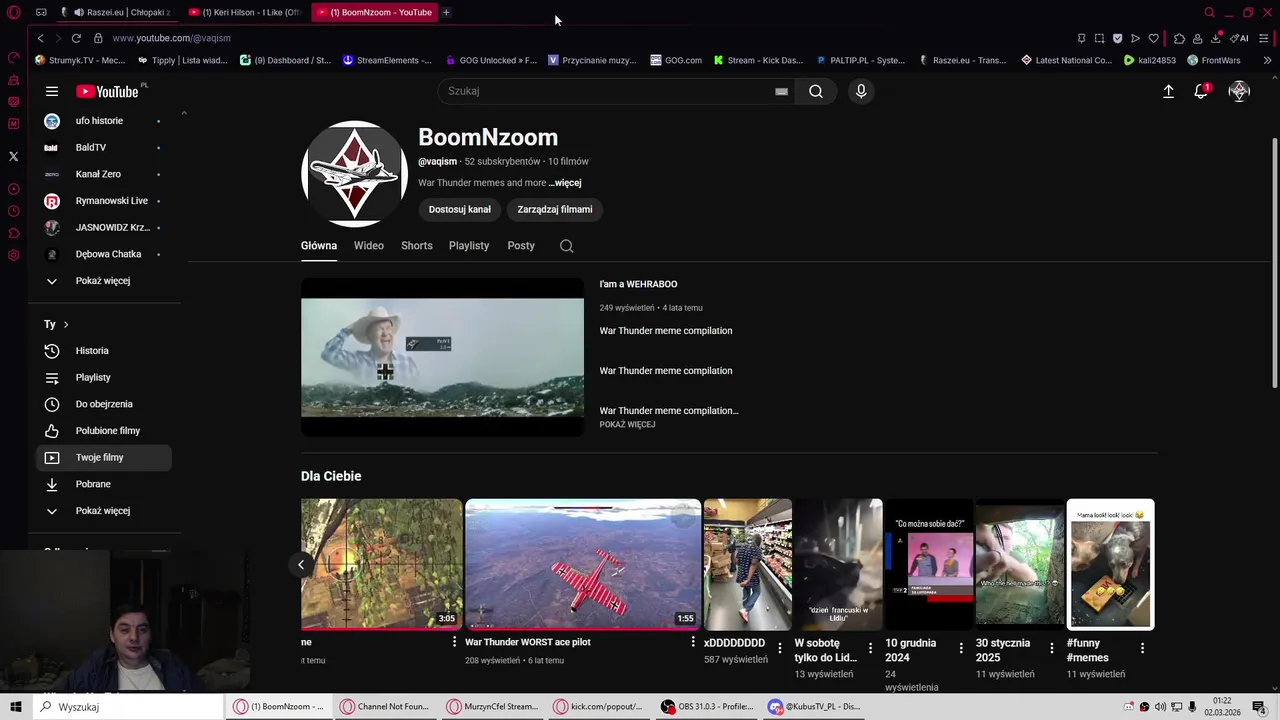Switch to the Playlisty channel tab
Screen dimensions: 1280x720
click(x=469, y=246)
